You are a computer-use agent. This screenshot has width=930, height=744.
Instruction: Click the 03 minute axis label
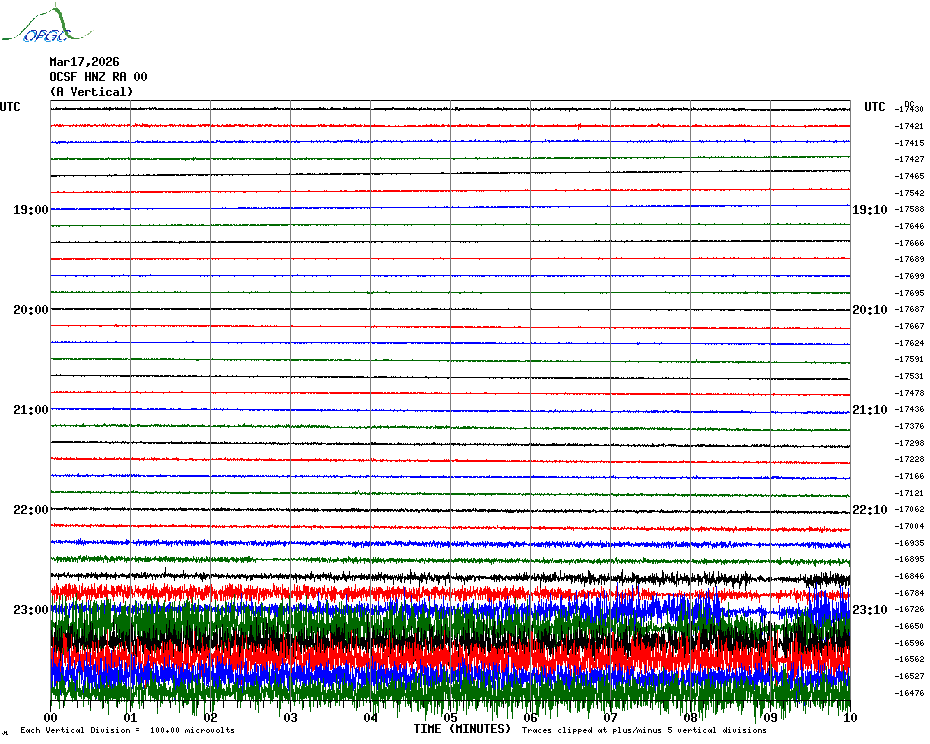291,717
